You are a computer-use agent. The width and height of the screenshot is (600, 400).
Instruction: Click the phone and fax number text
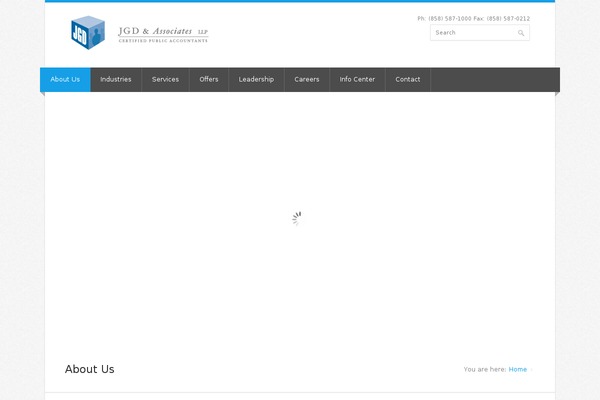pyautogui.click(x=474, y=18)
